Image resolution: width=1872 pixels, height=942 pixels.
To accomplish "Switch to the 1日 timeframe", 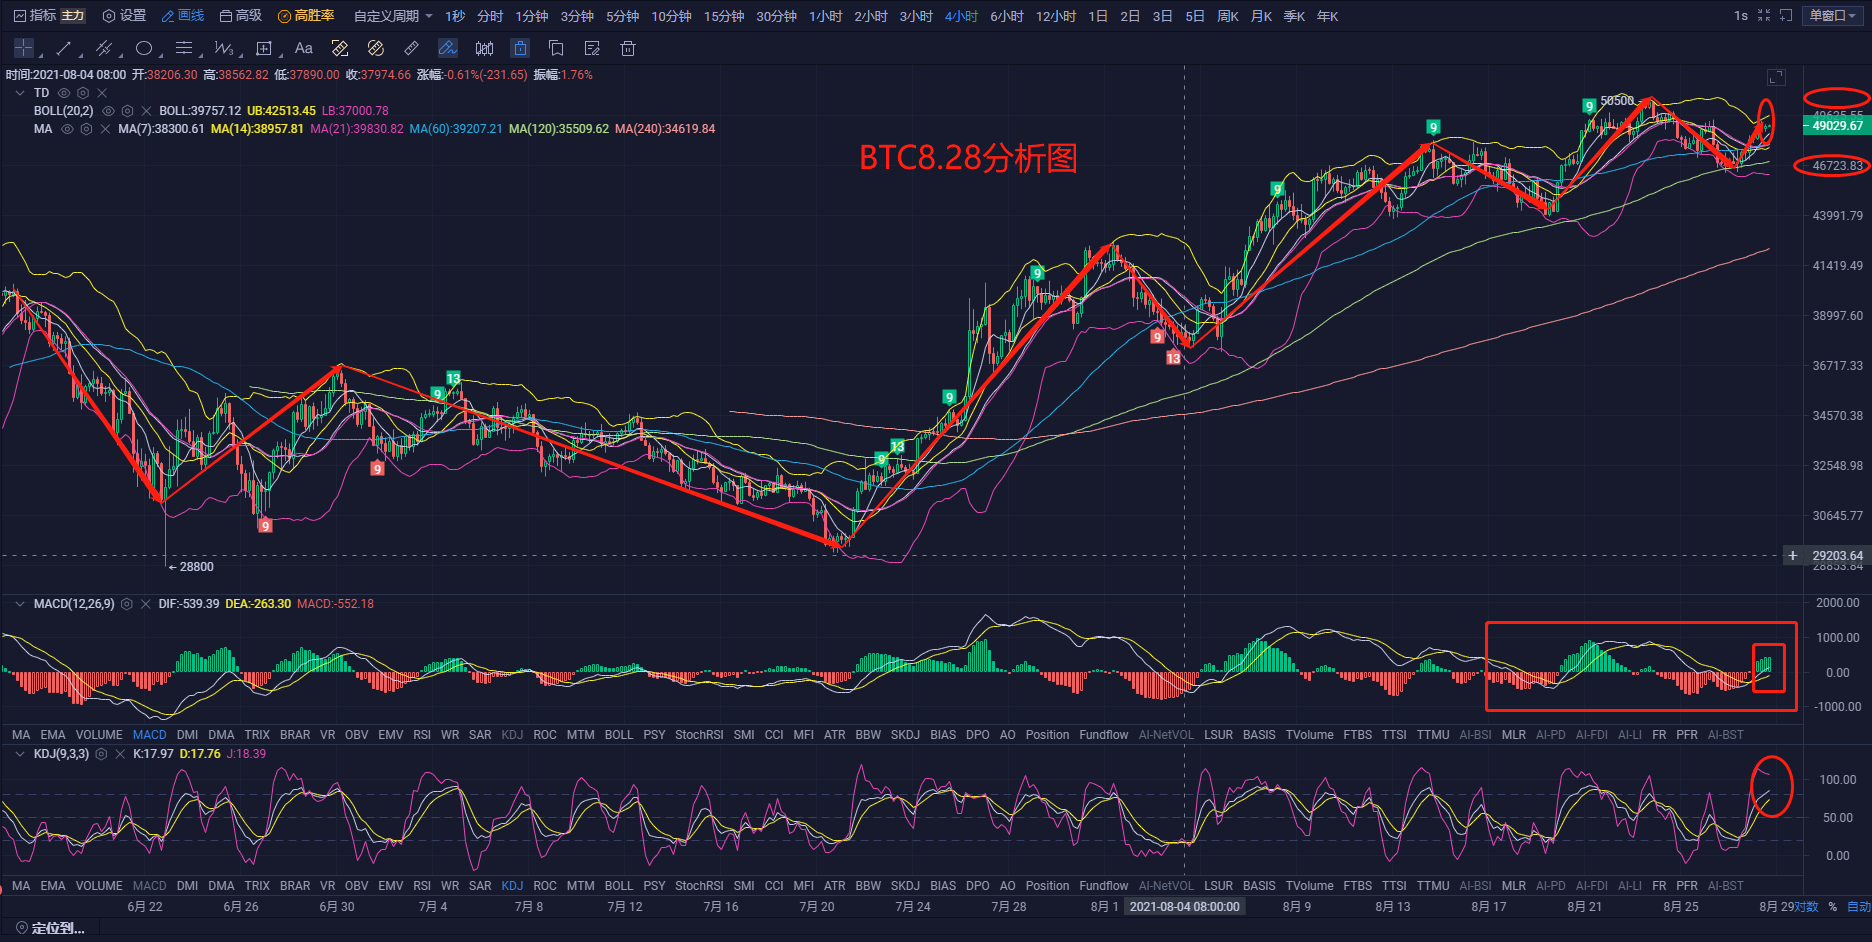I will (1098, 16).
